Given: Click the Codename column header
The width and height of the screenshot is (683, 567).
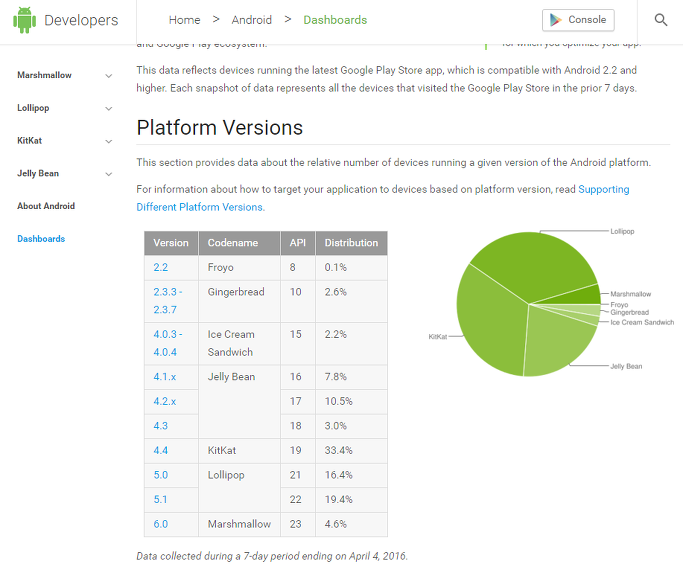Looking at the screenshot, I should coord(239,243).
